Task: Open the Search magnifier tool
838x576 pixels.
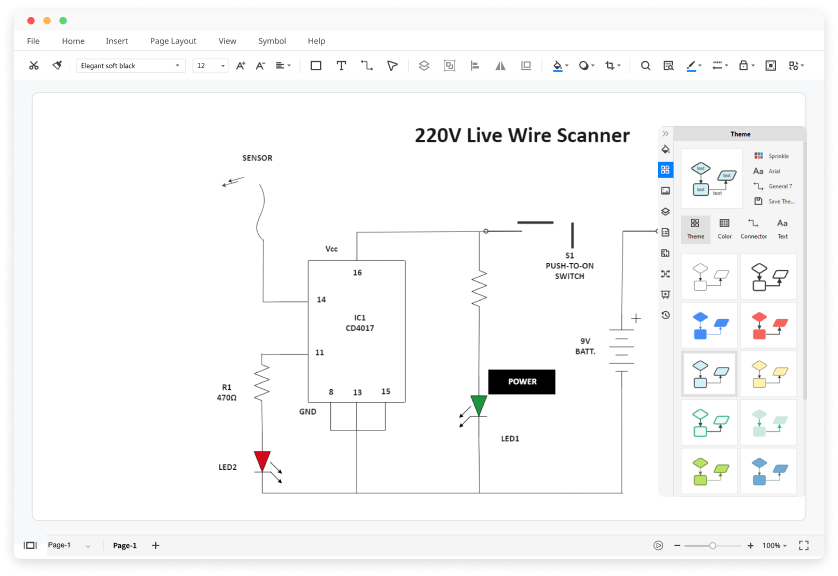Action: [x=646, y=65]
